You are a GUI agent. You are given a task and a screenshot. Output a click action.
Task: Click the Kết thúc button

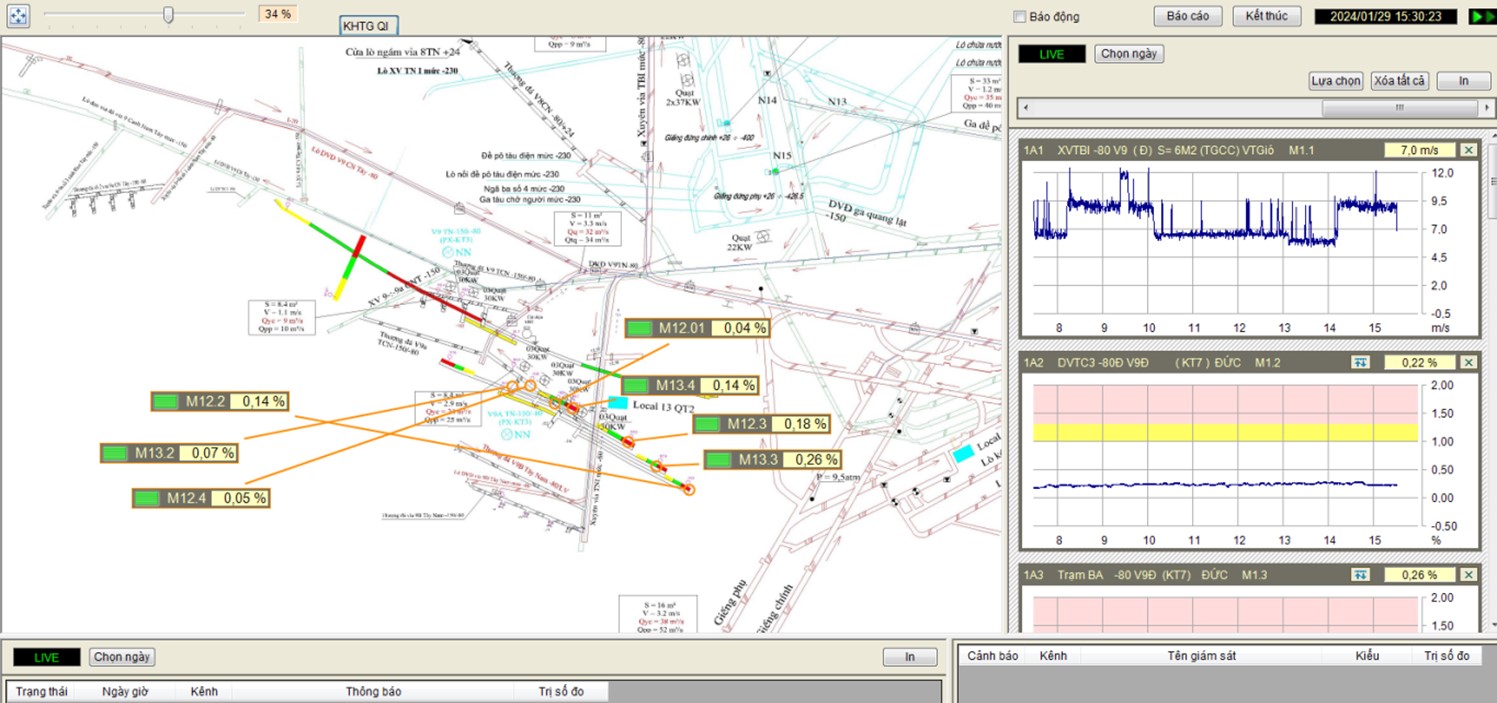point(1266,16)
